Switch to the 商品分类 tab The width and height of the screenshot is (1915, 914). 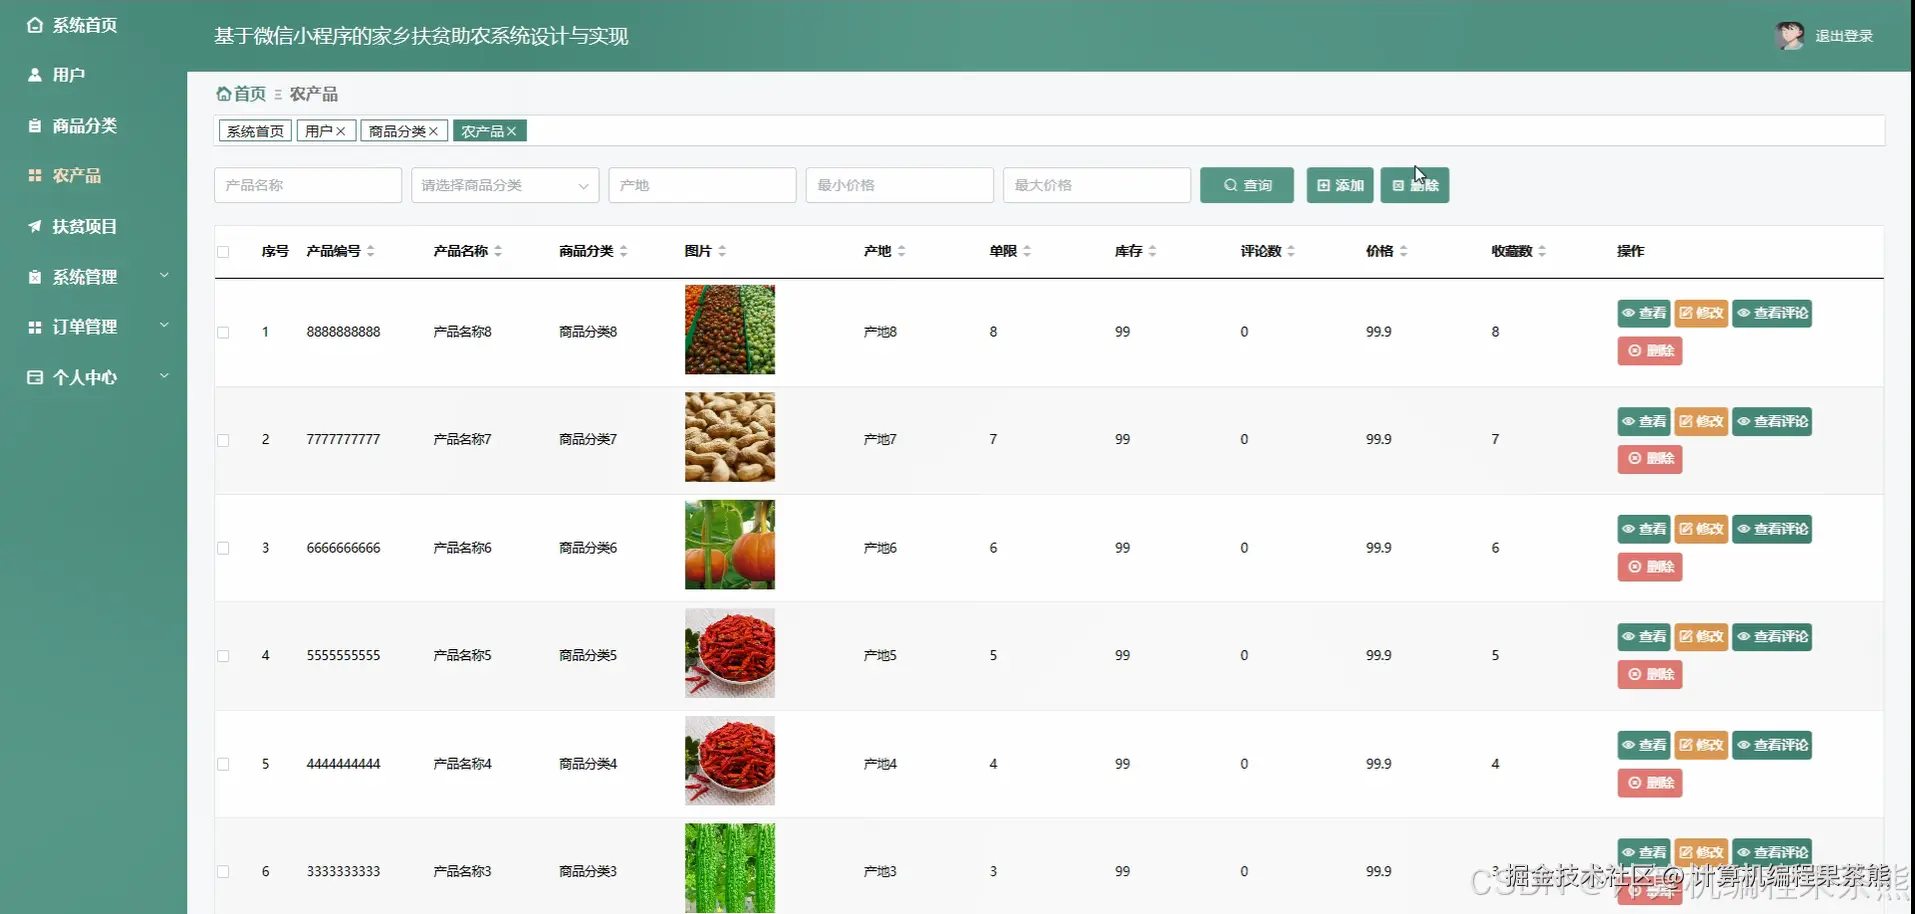(397, 131)
